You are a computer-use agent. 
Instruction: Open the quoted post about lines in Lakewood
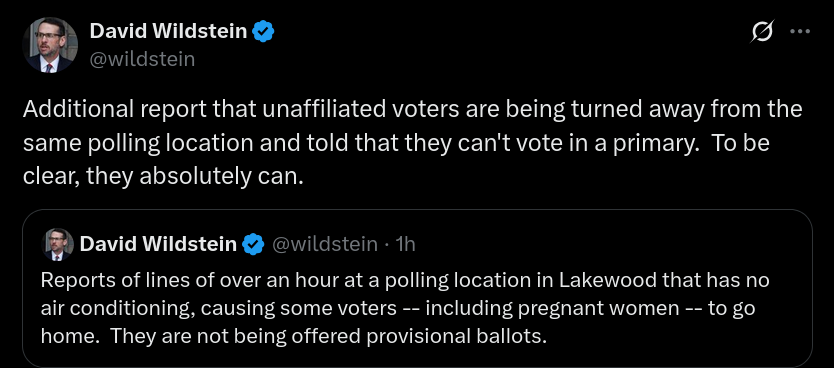coord(417,288)
